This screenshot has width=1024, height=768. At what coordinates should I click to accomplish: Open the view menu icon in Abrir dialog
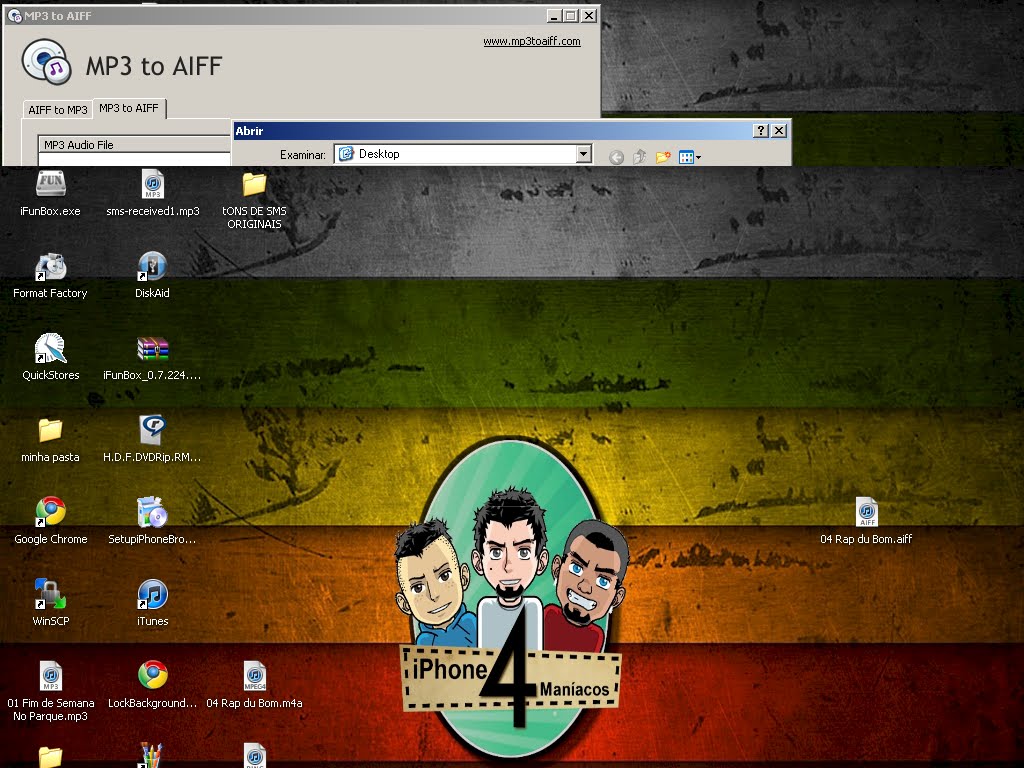click(690, 157)
